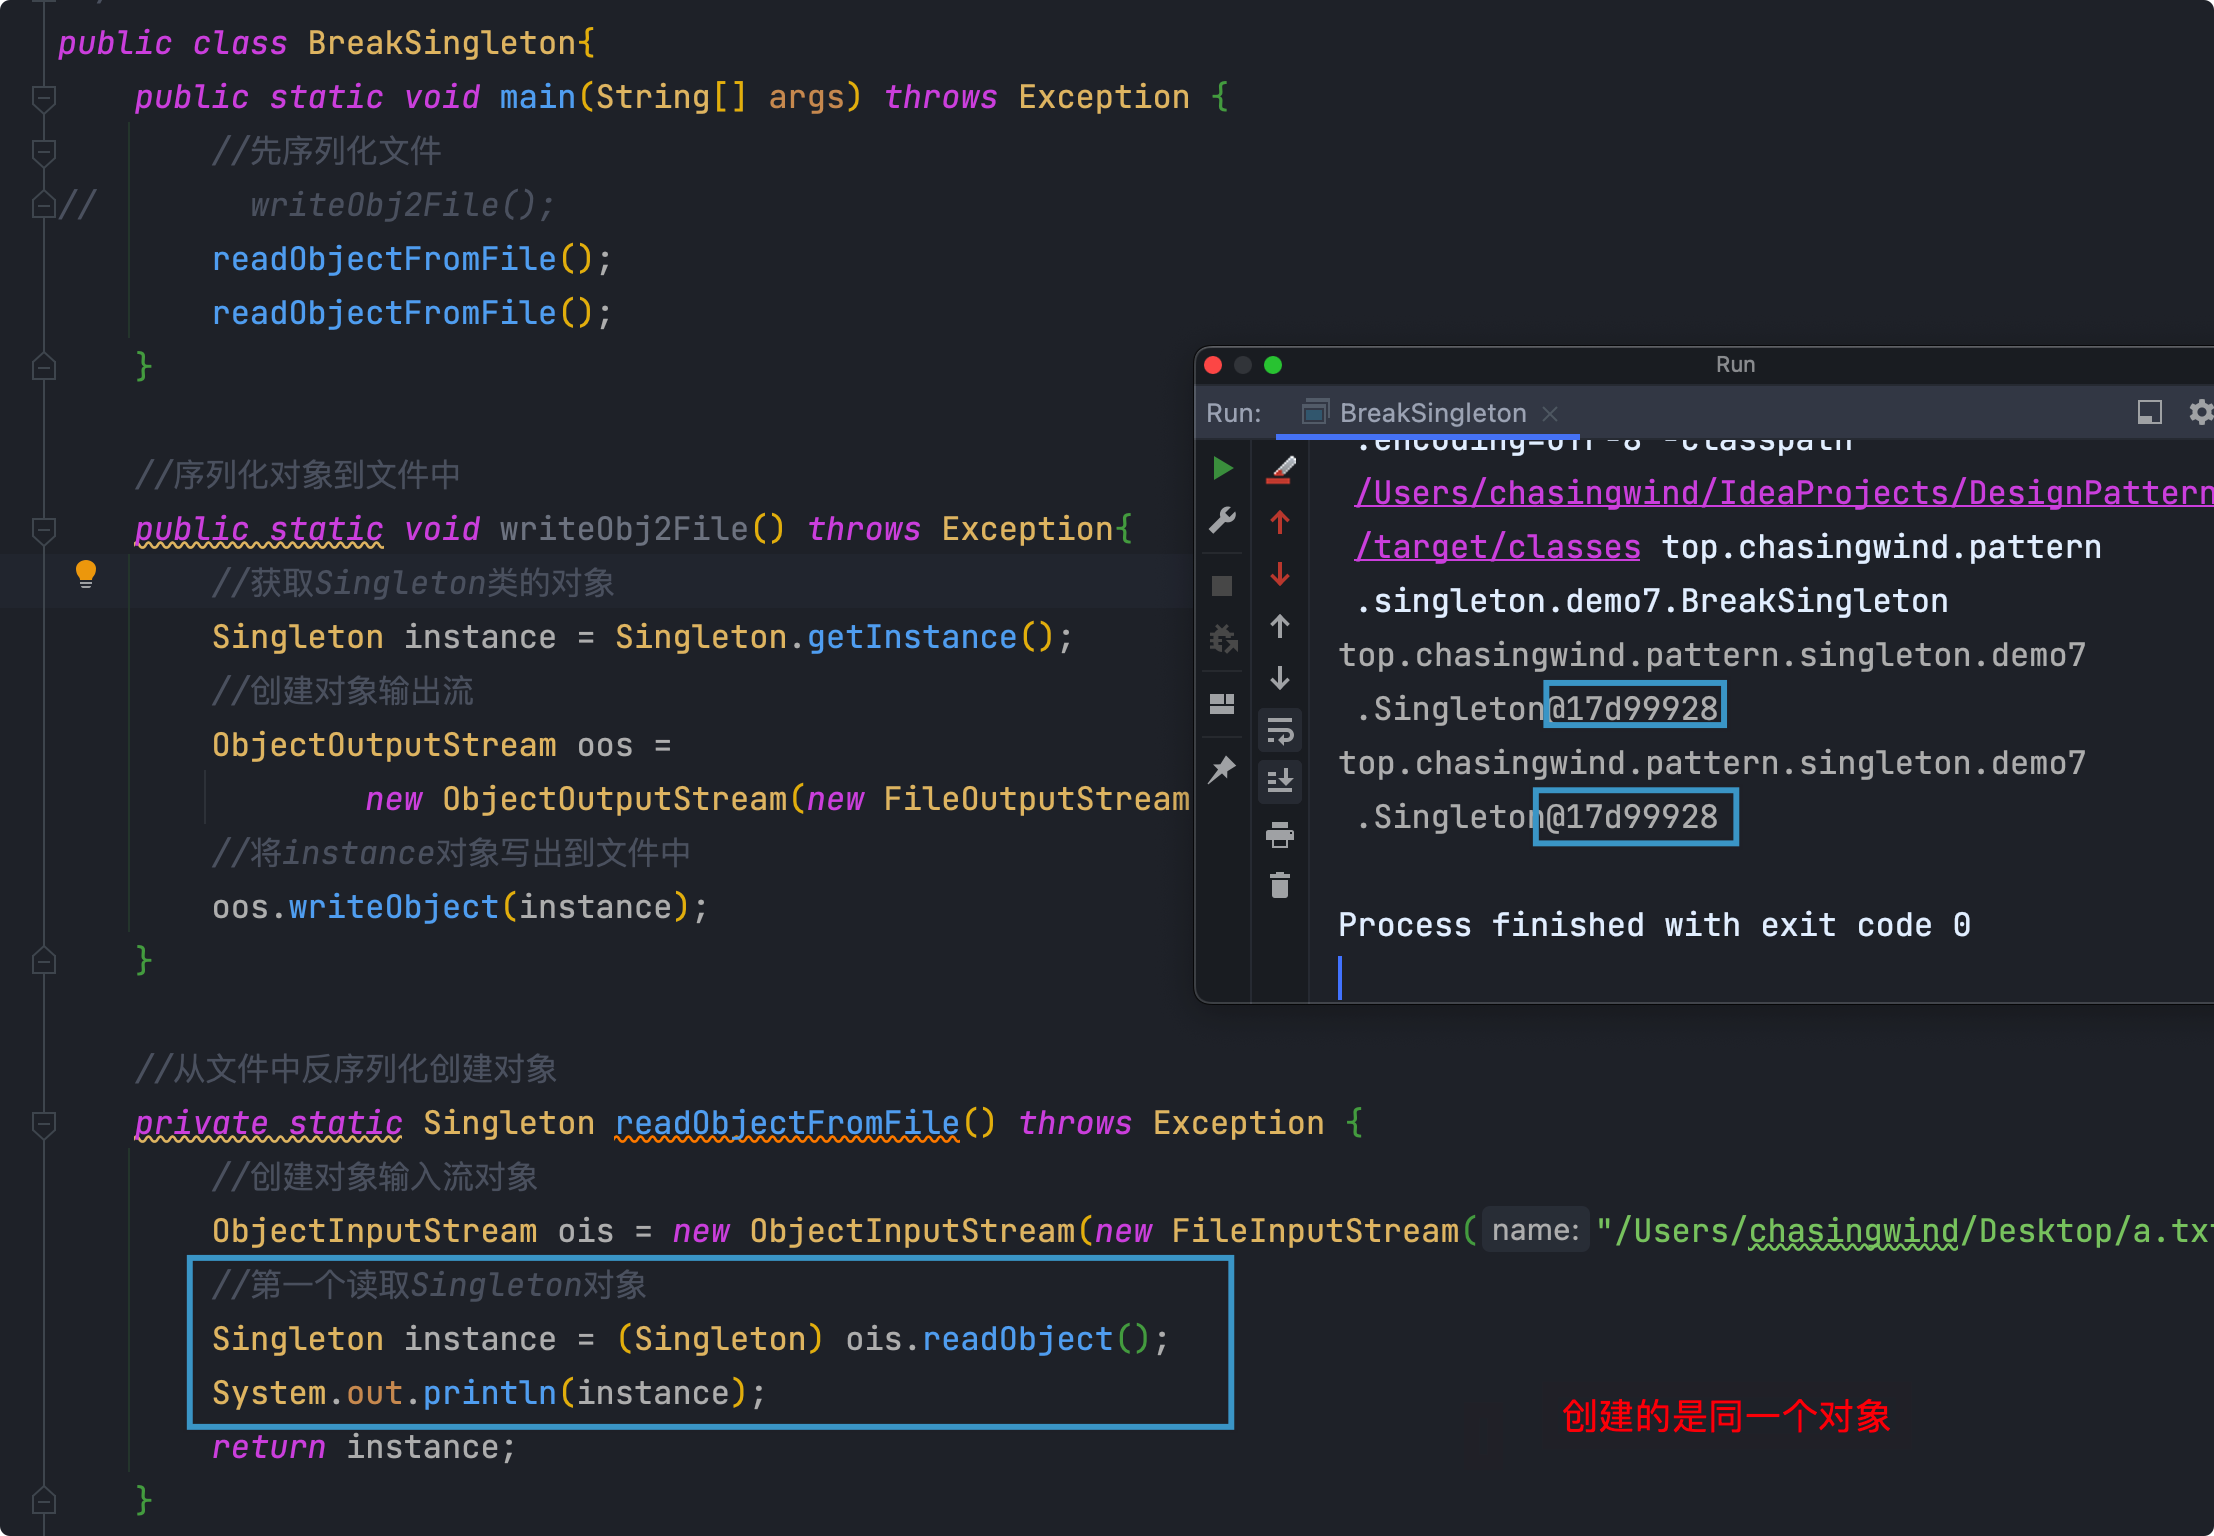This screenshot has width=2214, height=1536.
Task: Click the Restore Layout icon
Action: click(1222, 705)
